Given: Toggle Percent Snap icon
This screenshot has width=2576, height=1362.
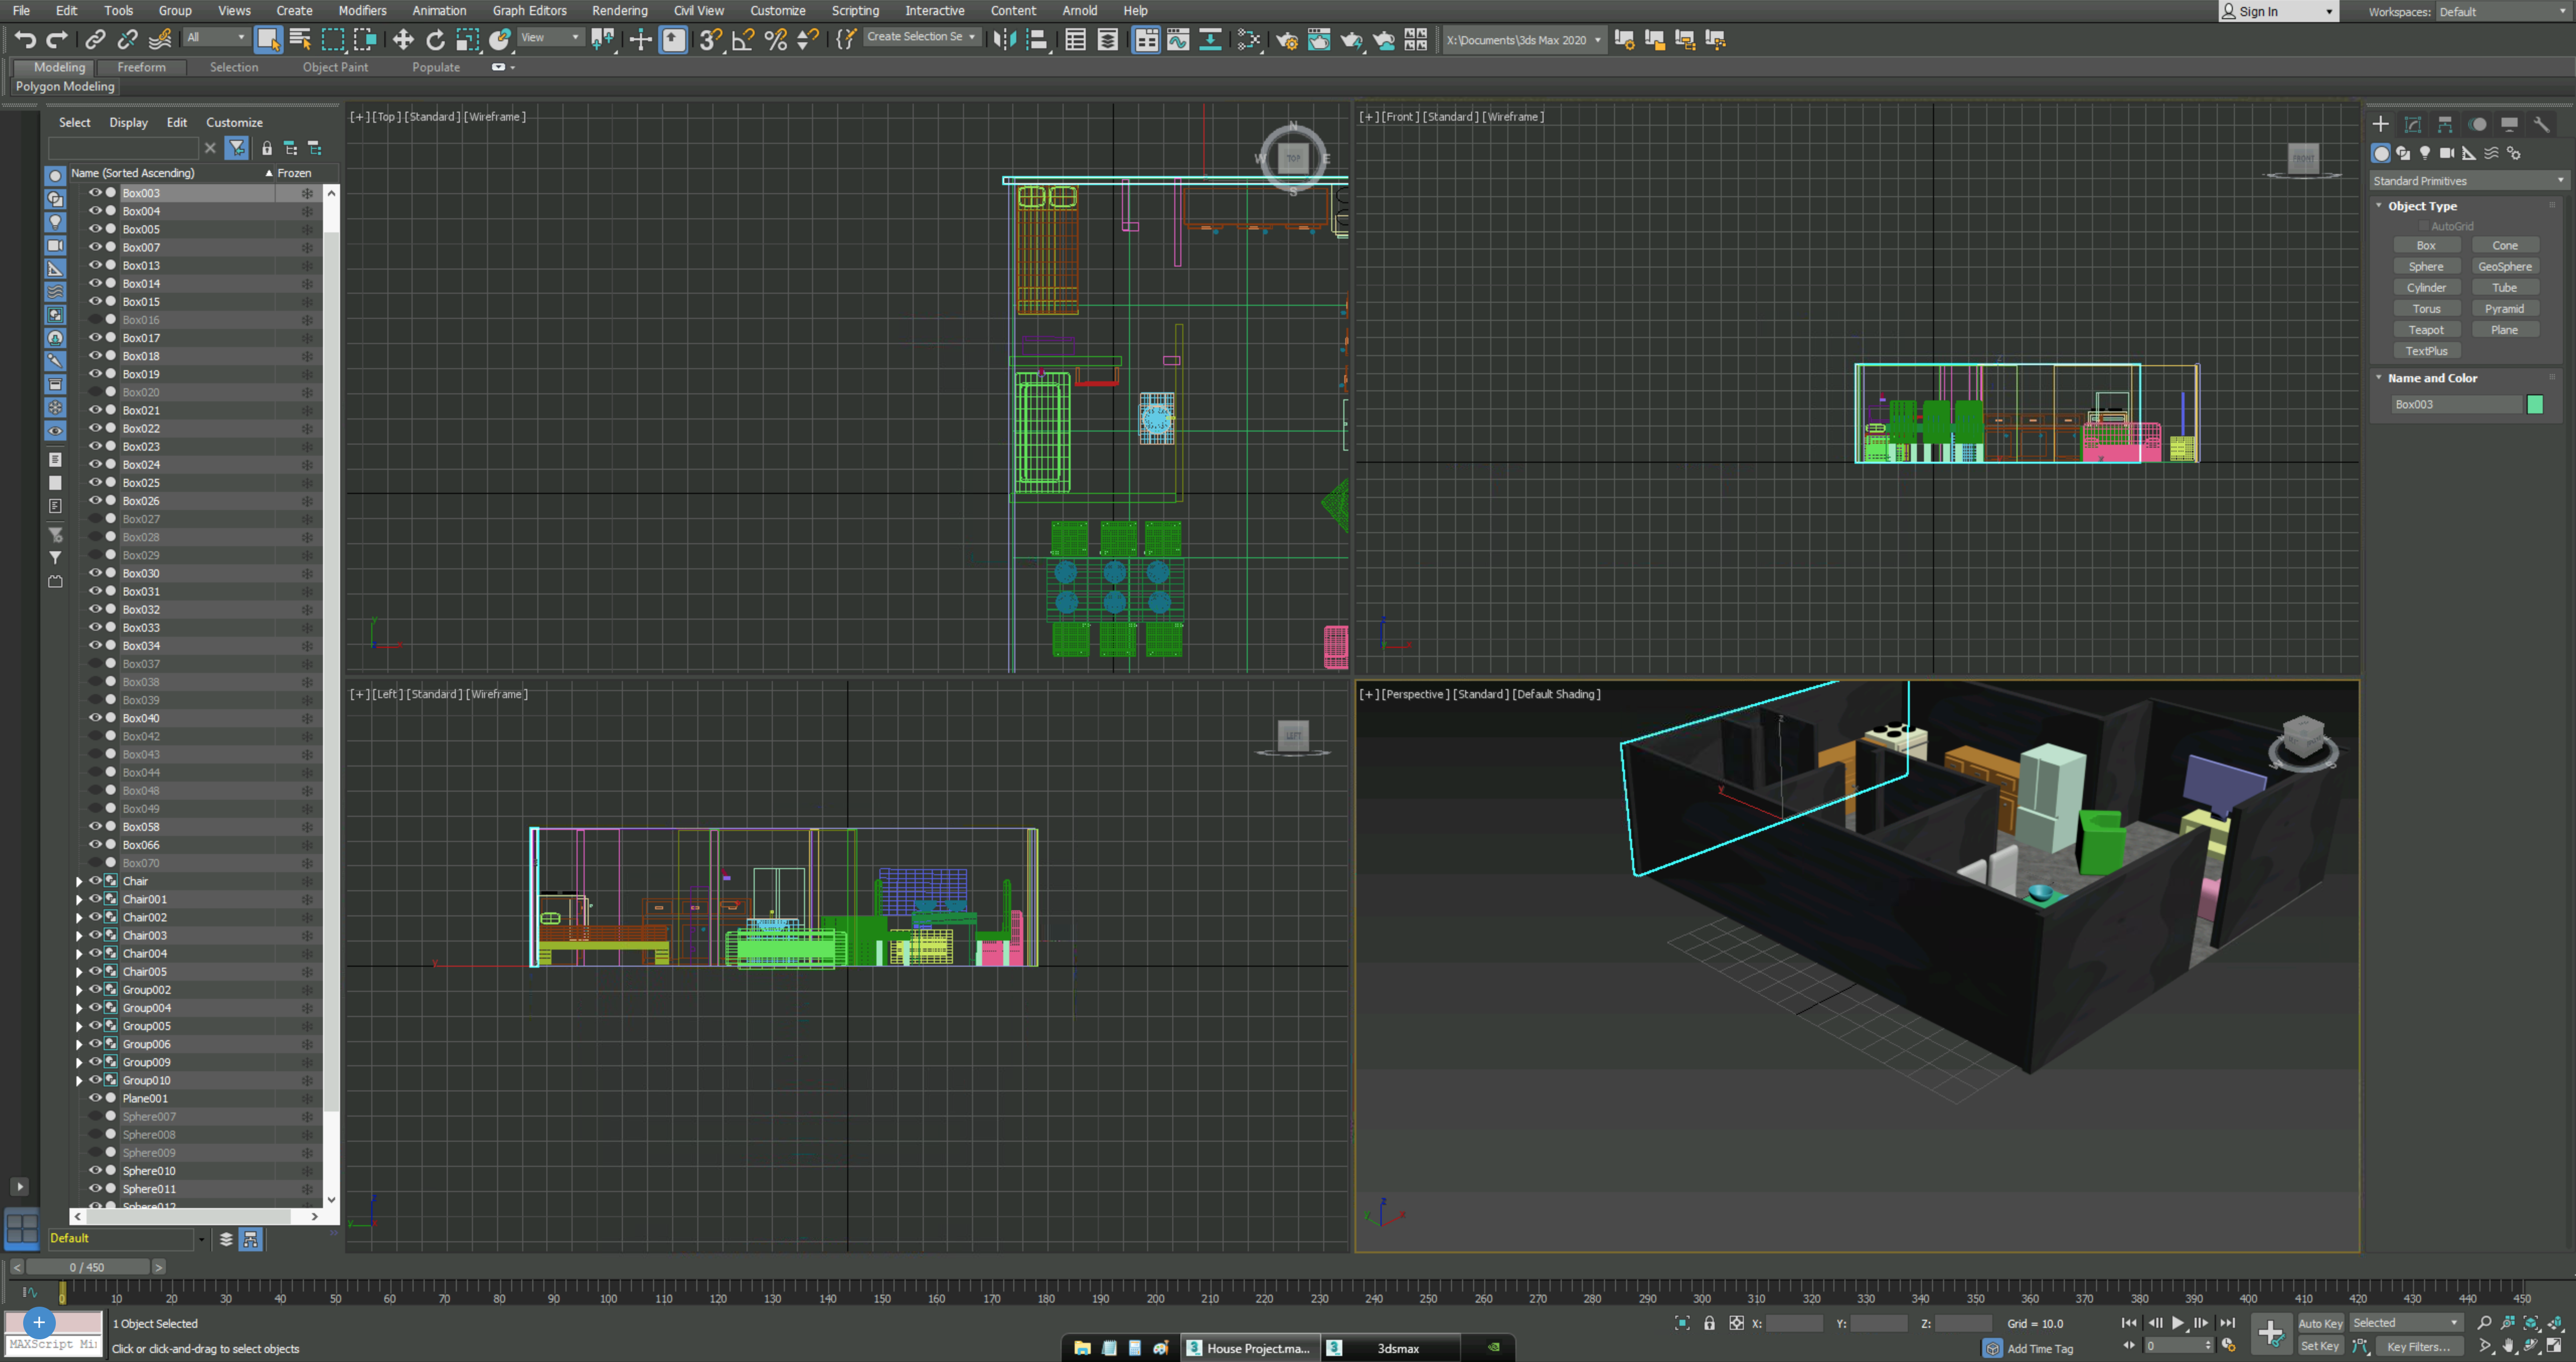Looking at the screenshot, I should [775, 39].
